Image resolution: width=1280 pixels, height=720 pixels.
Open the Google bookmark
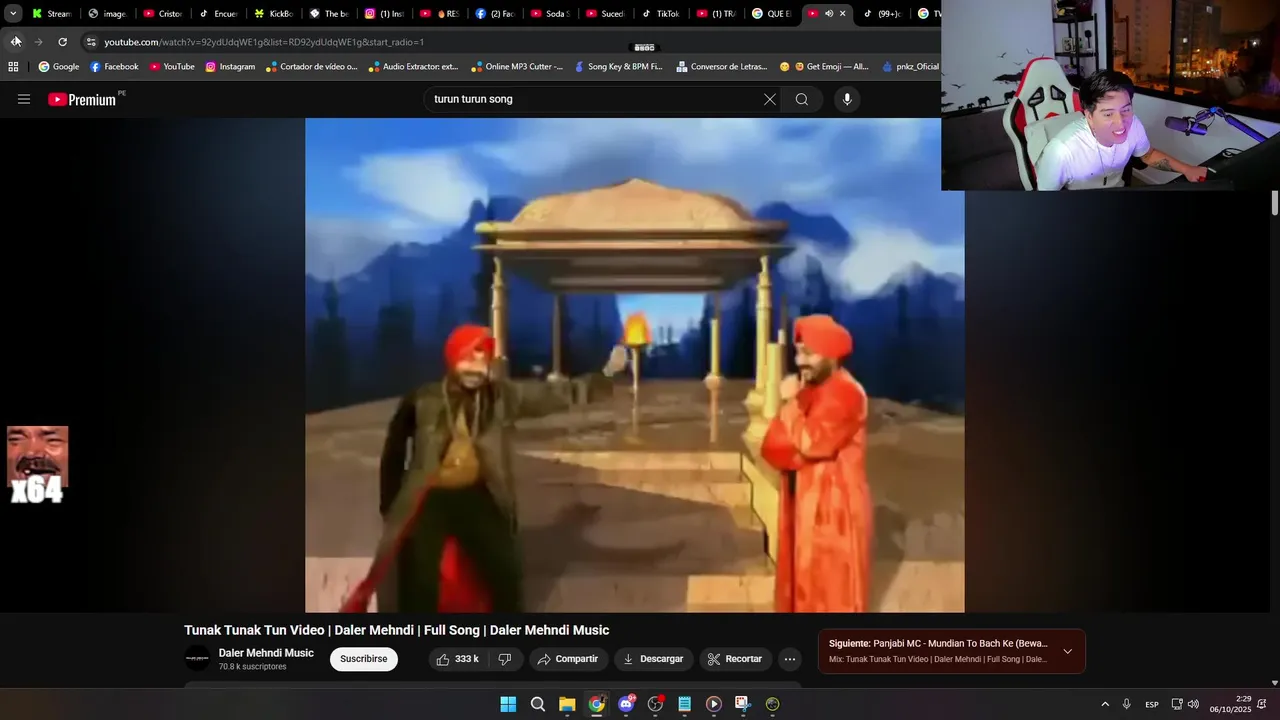point(58,67)
